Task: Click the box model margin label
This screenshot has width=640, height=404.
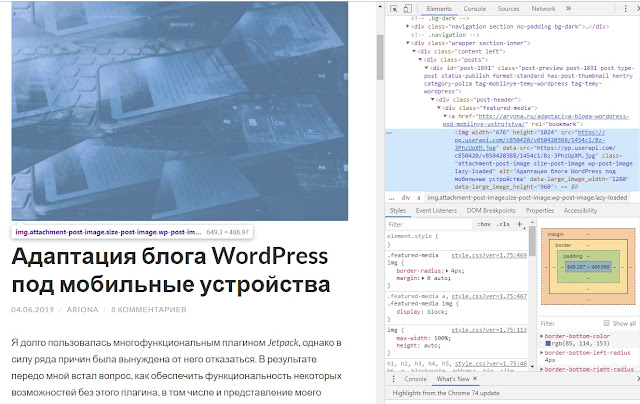Action: tap(556, 234)
